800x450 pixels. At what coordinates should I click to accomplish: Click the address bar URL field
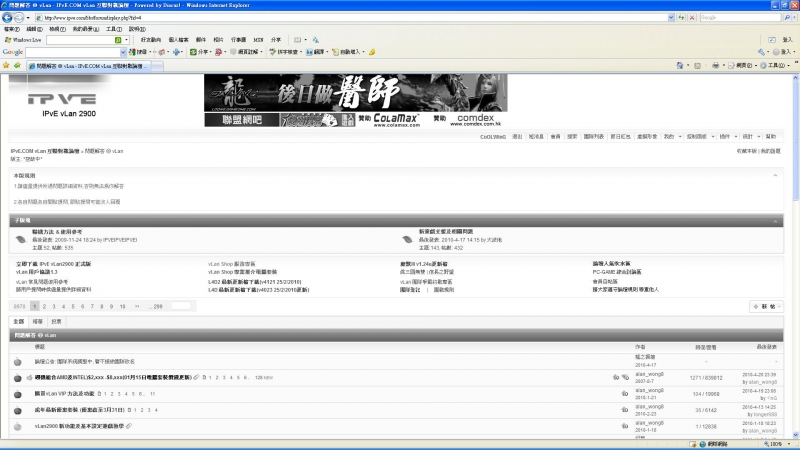[x=351, y=17]
